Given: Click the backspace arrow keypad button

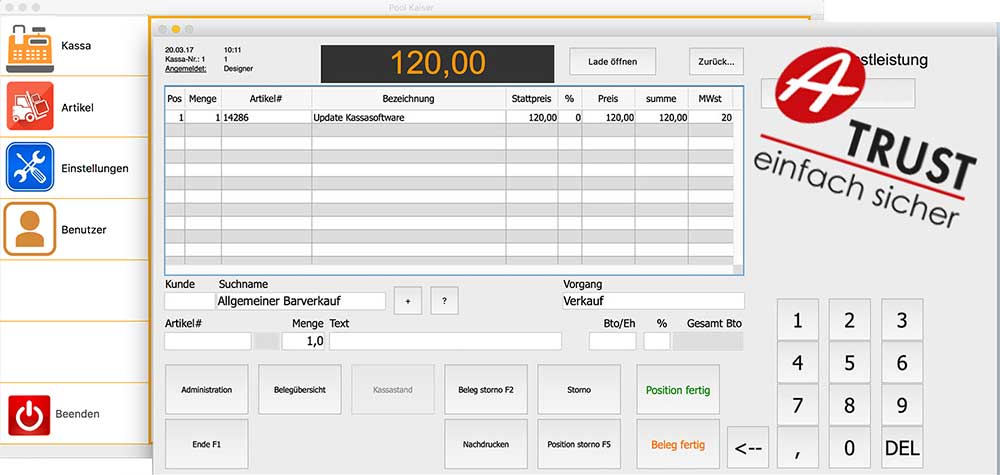Looking at the screenshot, I should [x=748, y=448].
